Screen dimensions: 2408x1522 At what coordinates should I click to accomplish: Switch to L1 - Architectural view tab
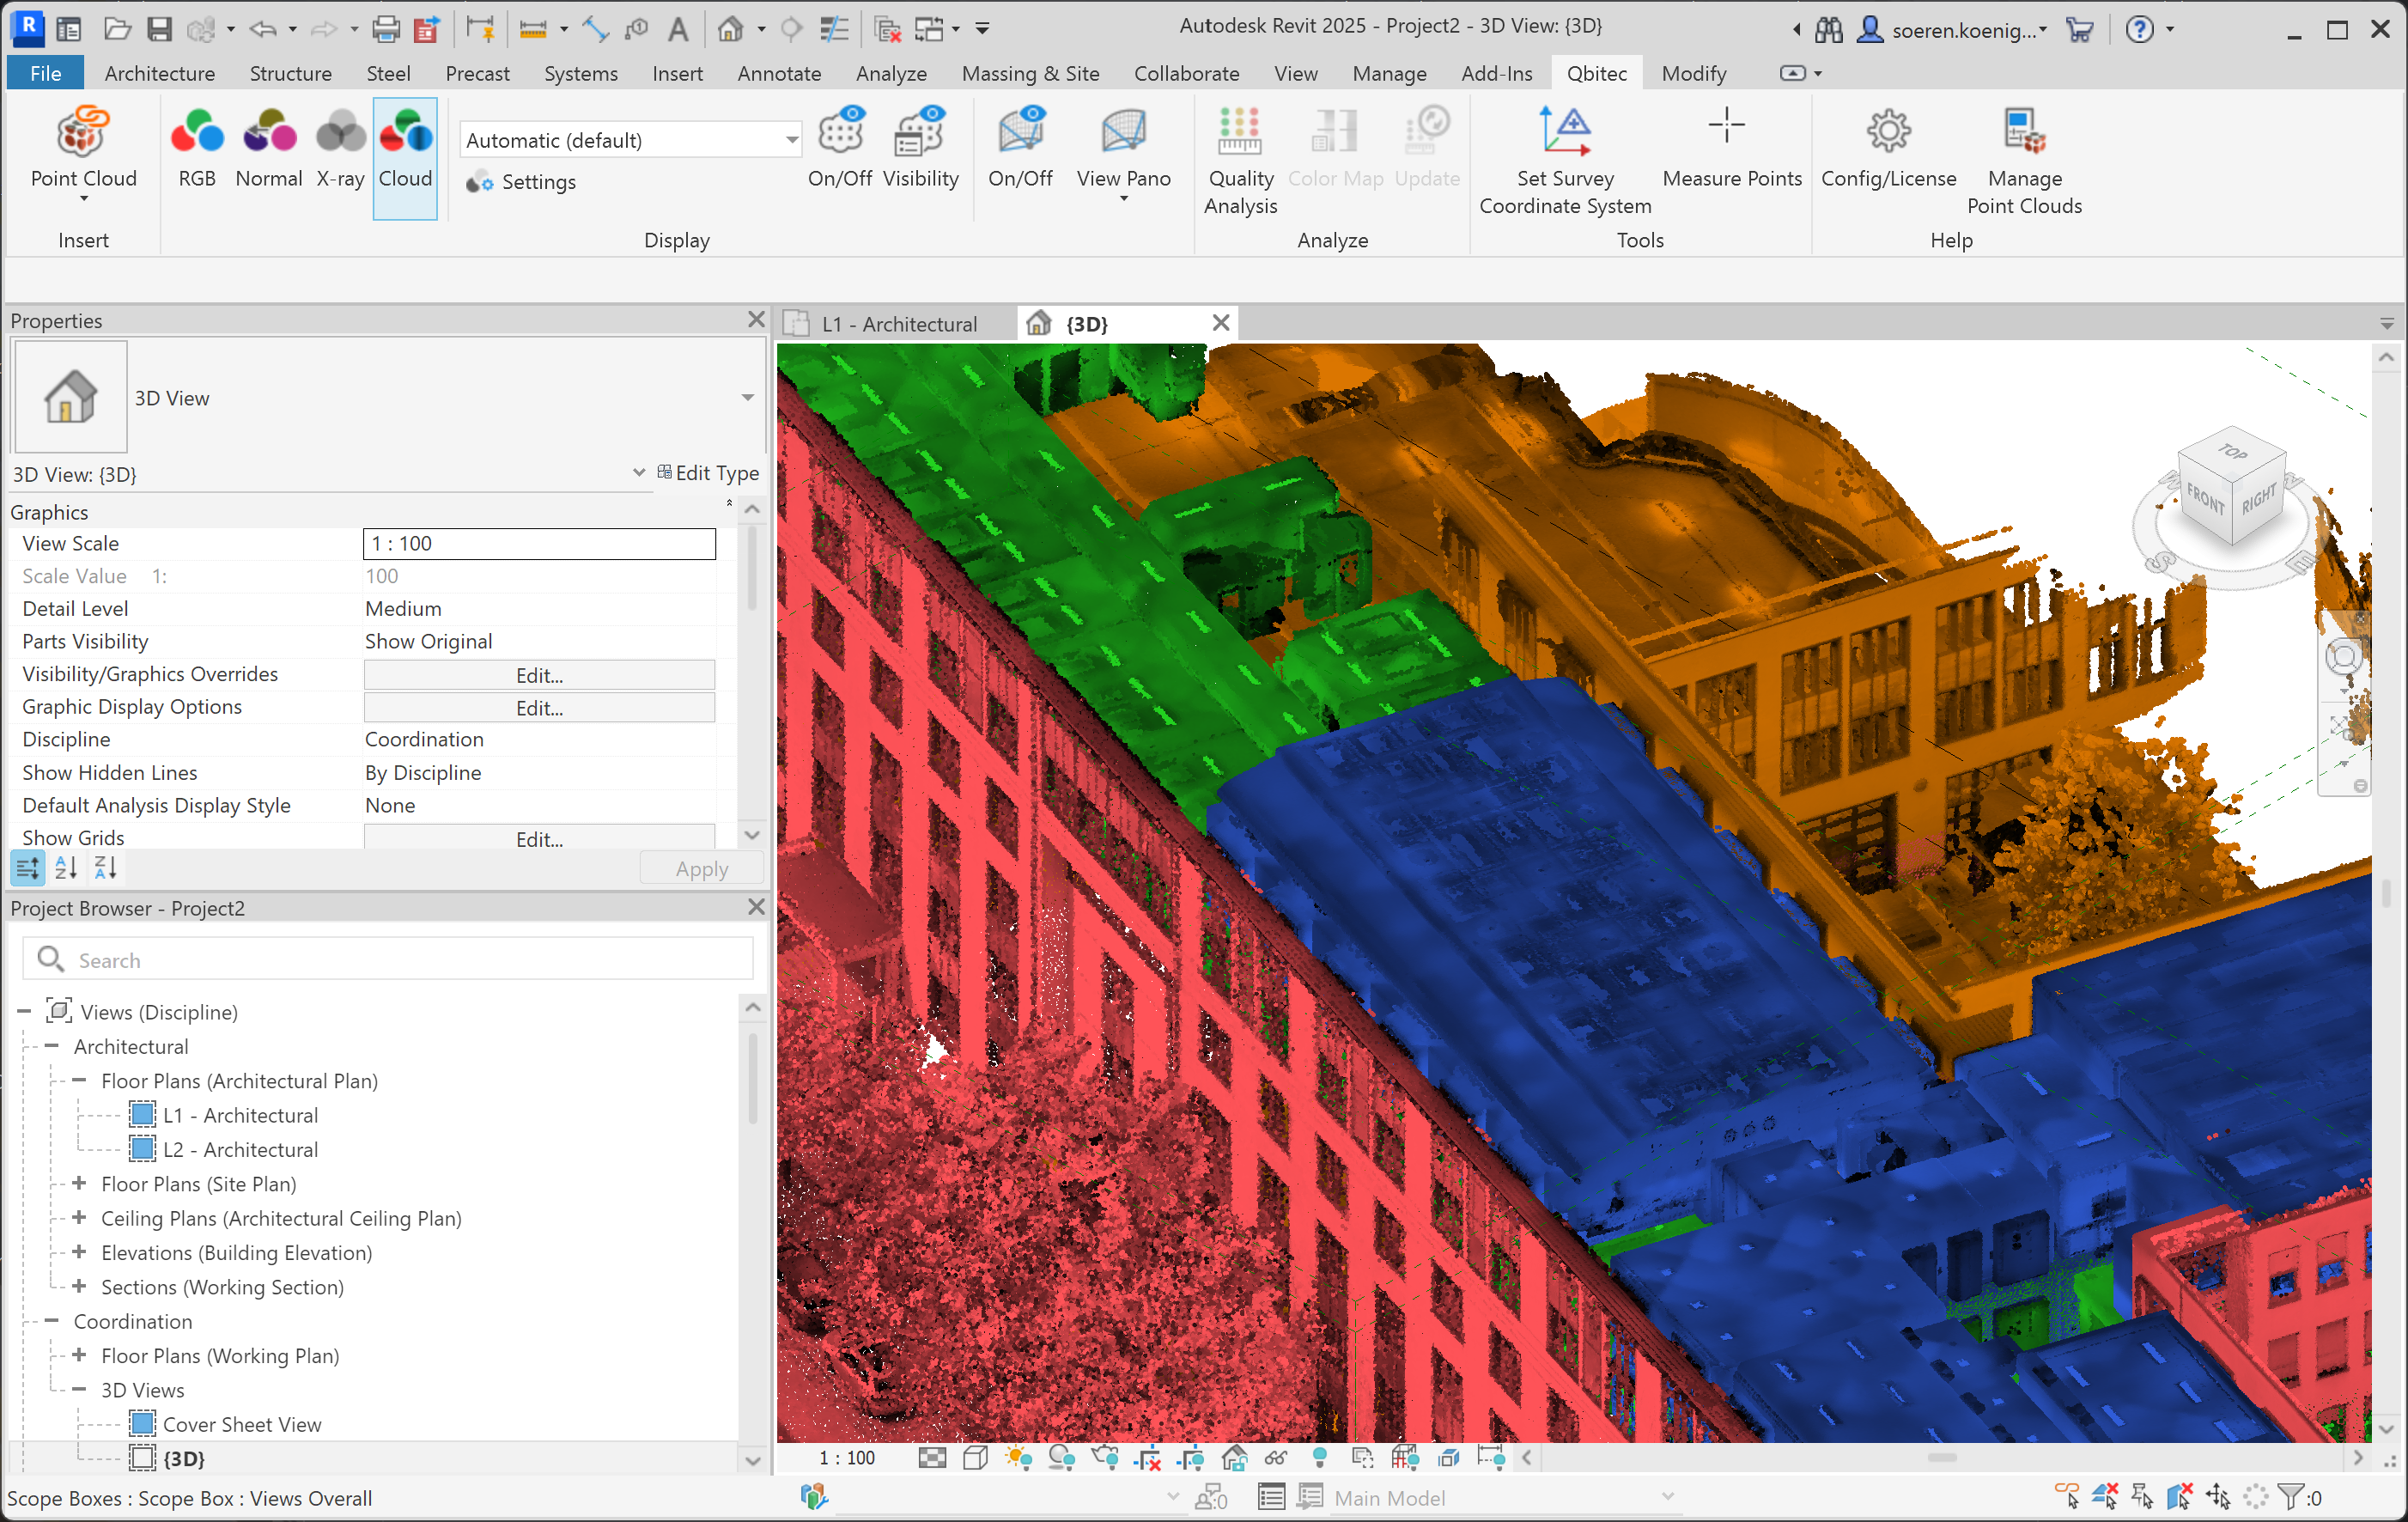tap(898, 324)
